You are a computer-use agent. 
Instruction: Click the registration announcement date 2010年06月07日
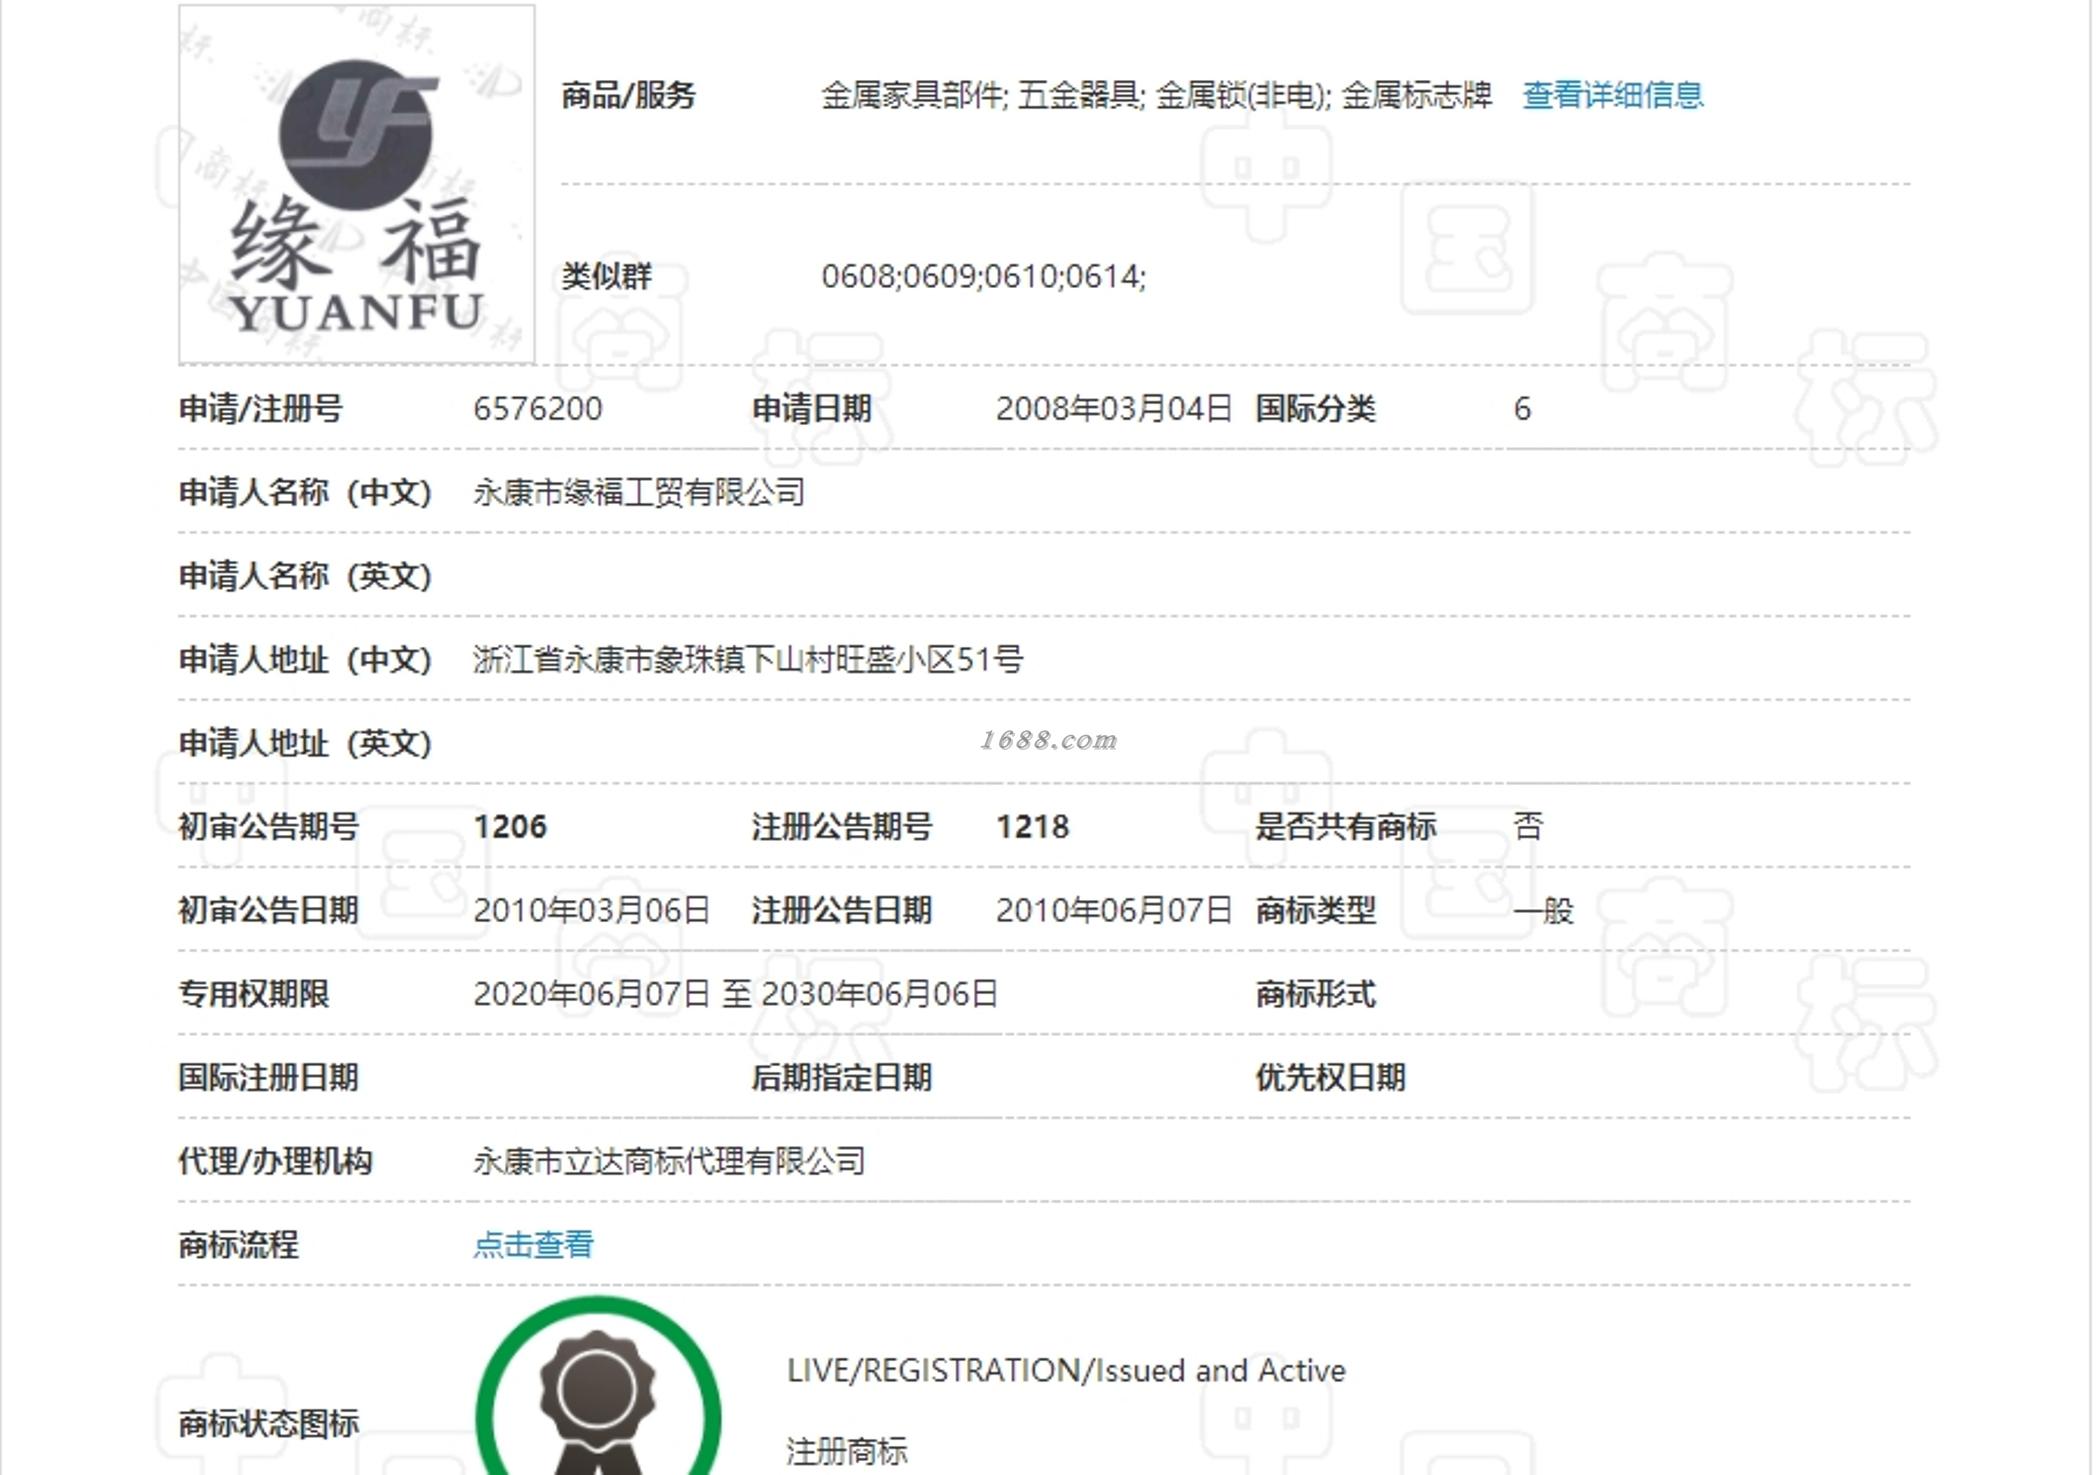pyautogui.click(x=1113, y=911)
